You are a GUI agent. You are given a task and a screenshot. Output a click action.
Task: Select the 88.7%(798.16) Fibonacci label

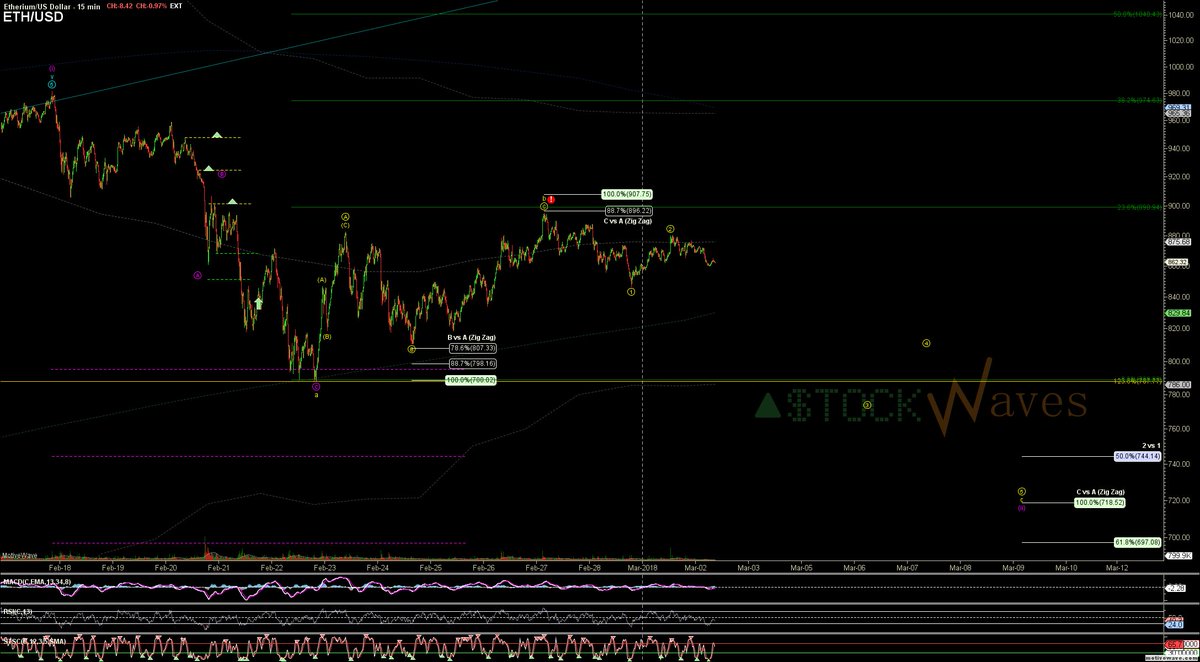pyautogui.click(x=471, y=363)
